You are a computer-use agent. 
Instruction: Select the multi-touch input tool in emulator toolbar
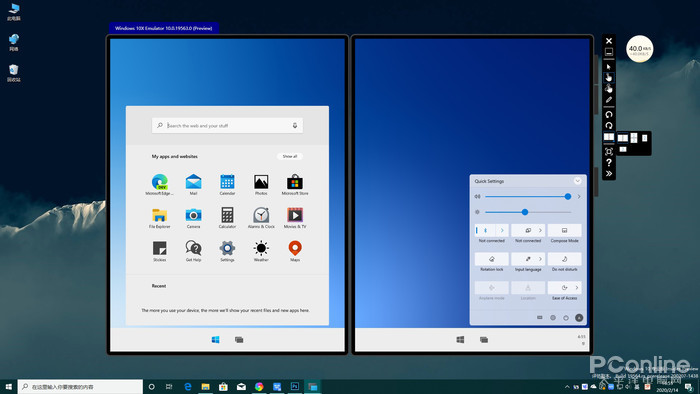click(x=608, y=88)
